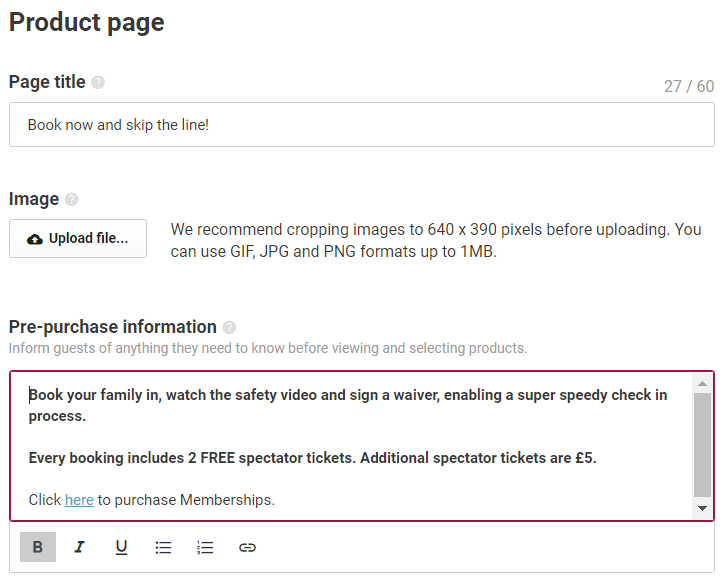Open help tooltip for Pre-purchase information
The height and width of the screenshot is (586, 728).
coord(230,328)
